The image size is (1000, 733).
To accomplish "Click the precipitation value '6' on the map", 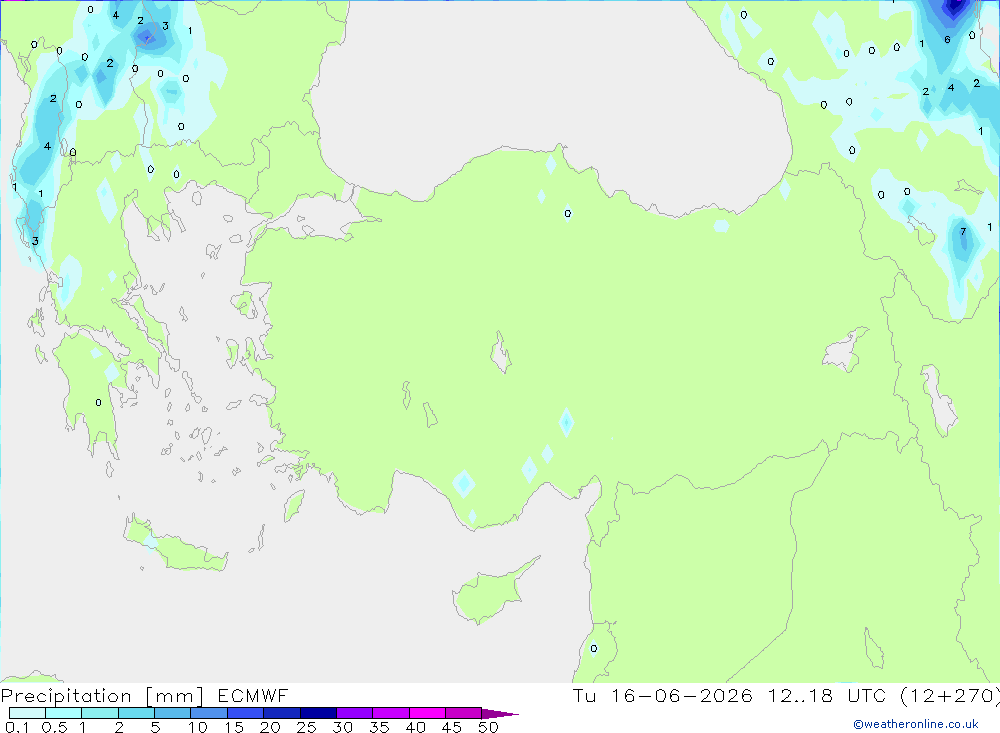I will (947, 40).
